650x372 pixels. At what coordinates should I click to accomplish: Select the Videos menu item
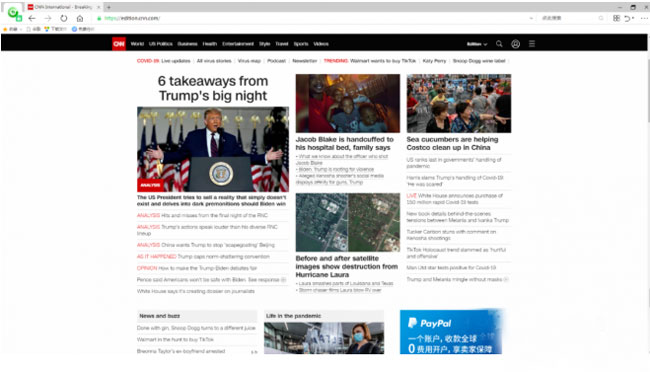tap(321, 44)
